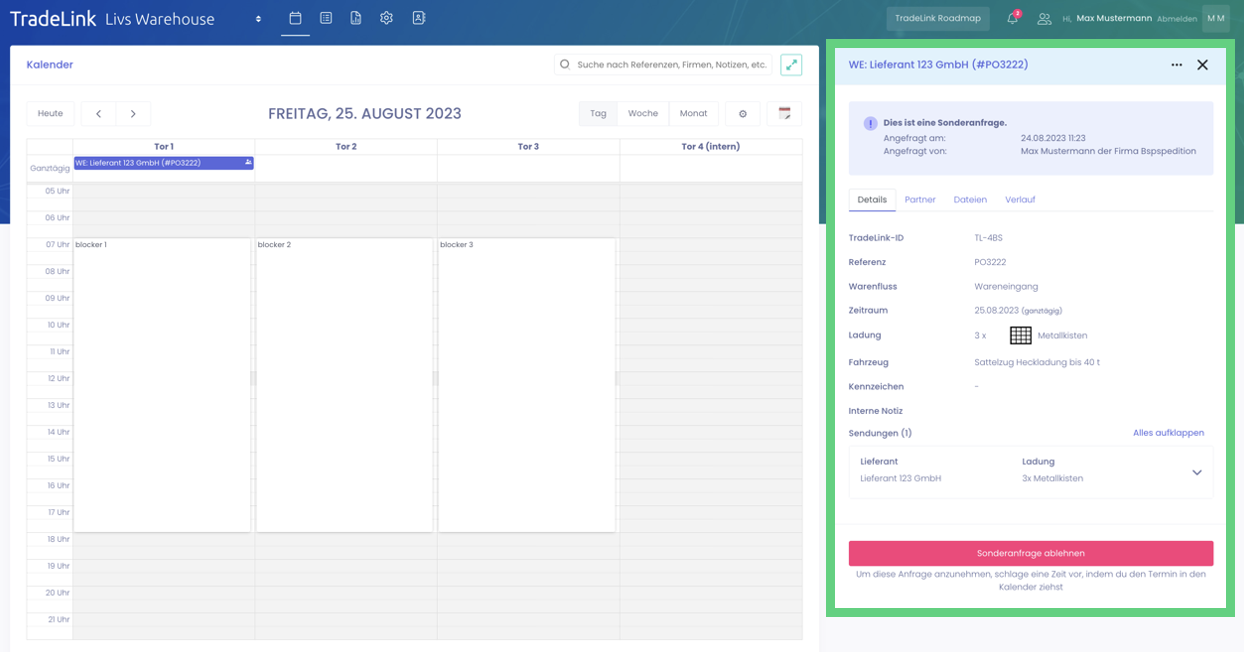The image size is (1244, 652).
Task: Open the calendar view icon in top navigation
Action: pyautogui.click(x=295, y=18)
